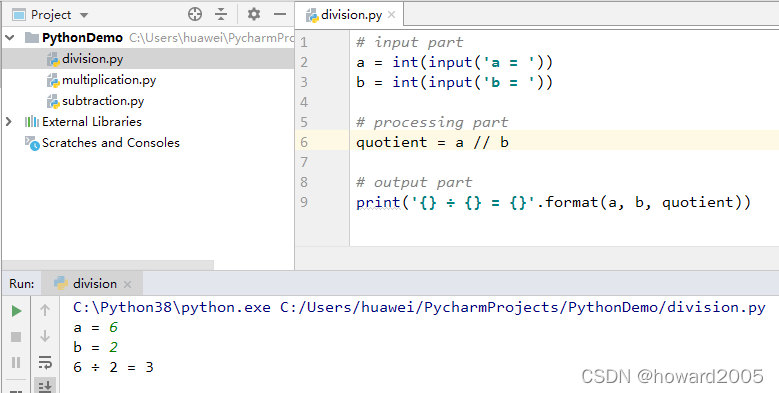Click the print statement on line 9

(553, 202)
